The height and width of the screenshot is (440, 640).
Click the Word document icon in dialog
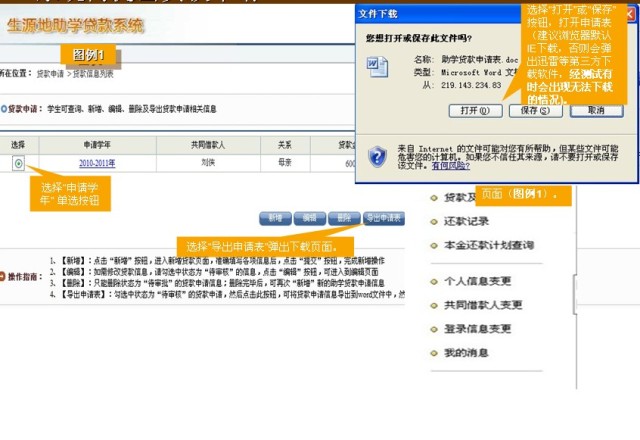pos(377,67)
